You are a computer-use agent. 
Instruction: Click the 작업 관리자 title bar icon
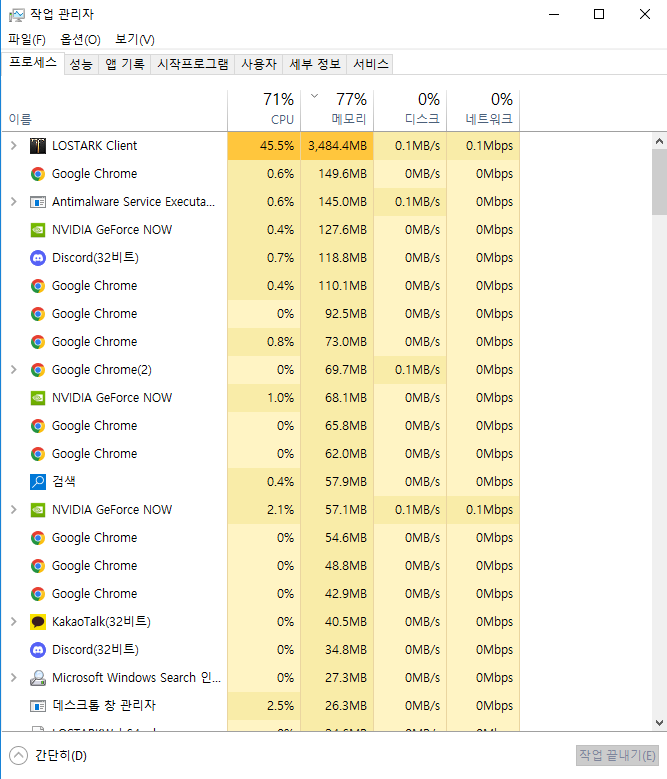pyautogui.click(x=16, y=14)
